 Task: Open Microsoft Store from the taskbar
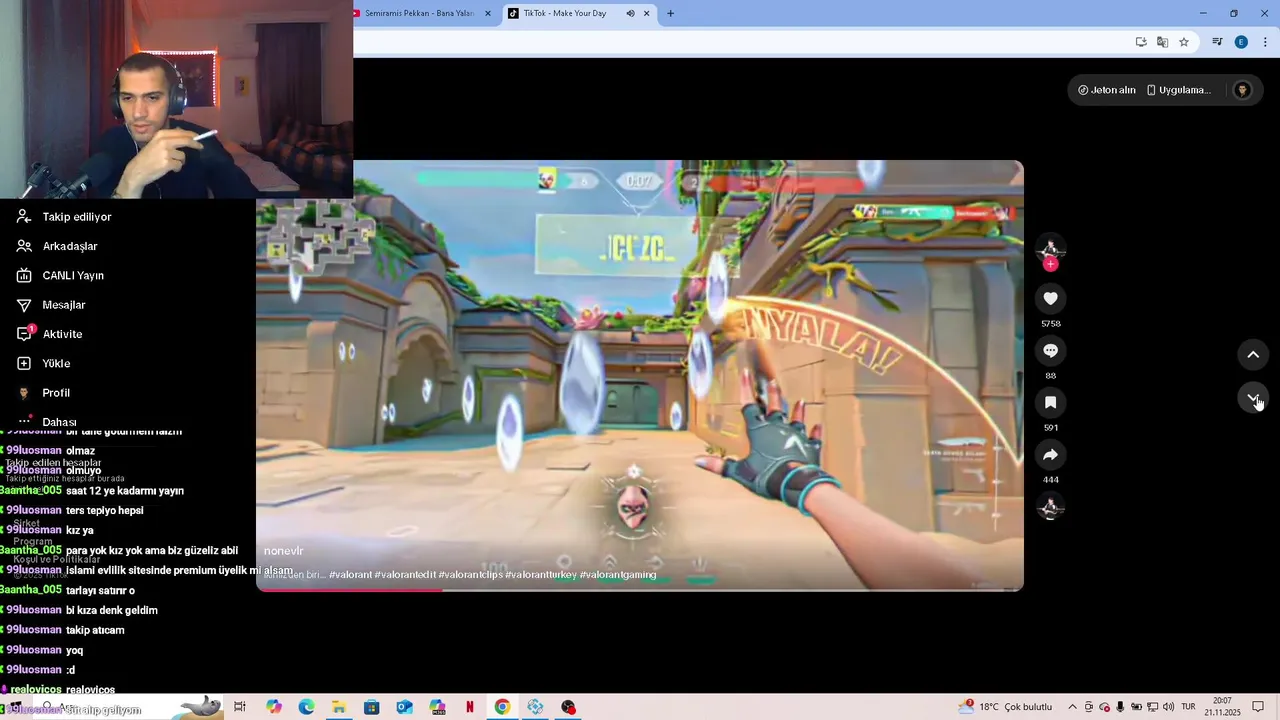371,707
